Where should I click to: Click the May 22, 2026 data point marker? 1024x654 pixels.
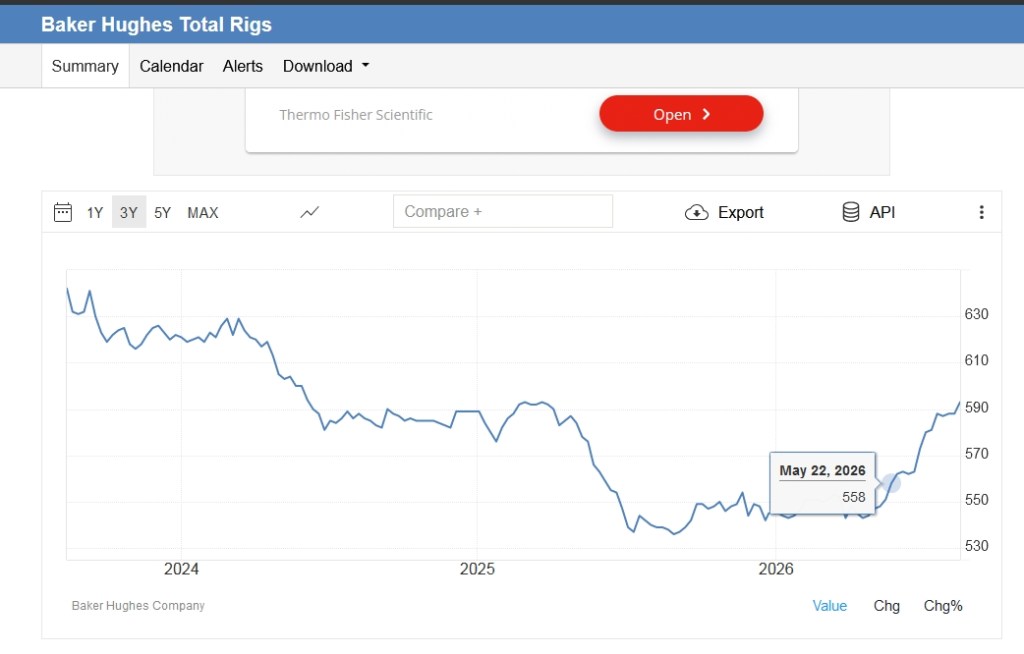[x=891, y=483]
